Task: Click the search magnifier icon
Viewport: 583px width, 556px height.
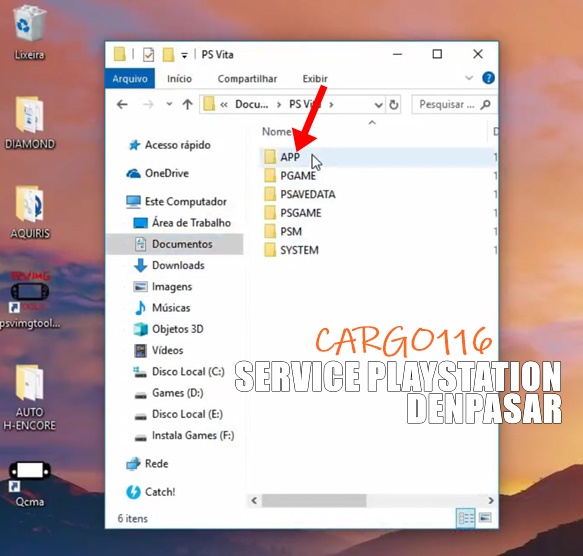Action: click(x=485, y=105)
